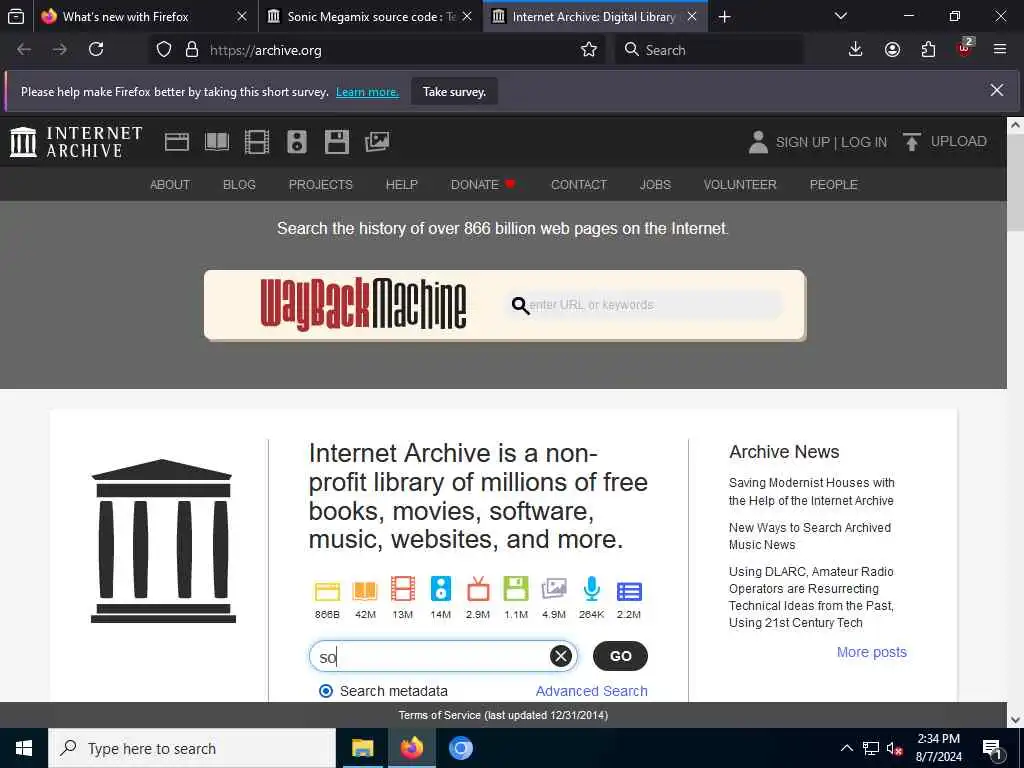Expand the list all tabs dropdown arrow
The height and width of the screenshot is (768, 1024).
(x=840, y=16)
